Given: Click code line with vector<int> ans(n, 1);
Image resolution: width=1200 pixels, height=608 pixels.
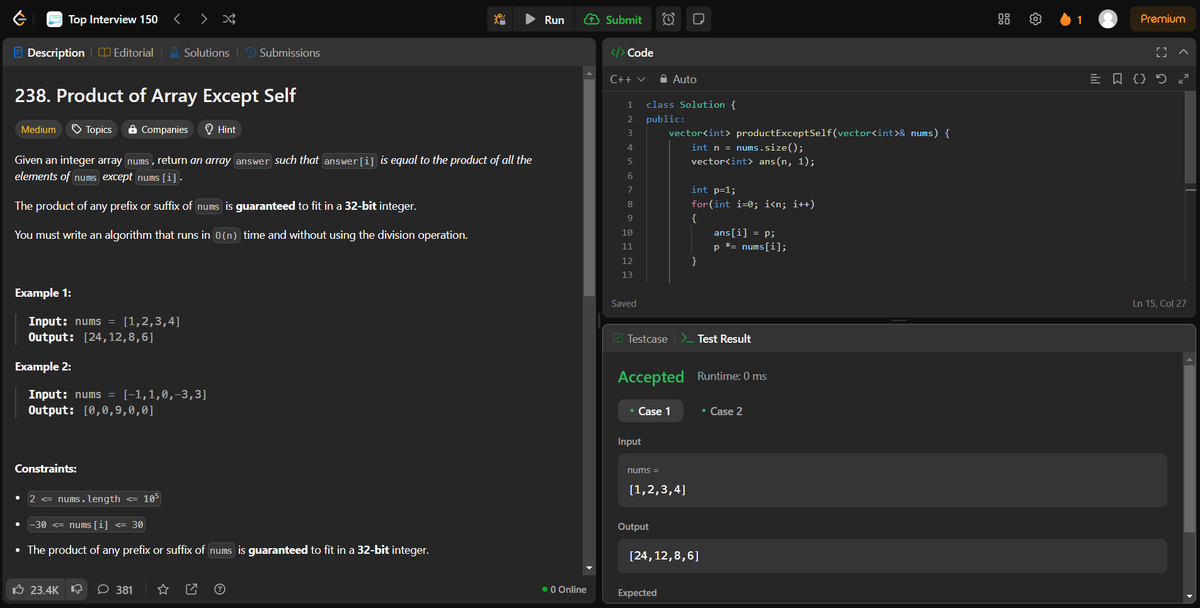Looking at the screenshot, I should point(752,161).
